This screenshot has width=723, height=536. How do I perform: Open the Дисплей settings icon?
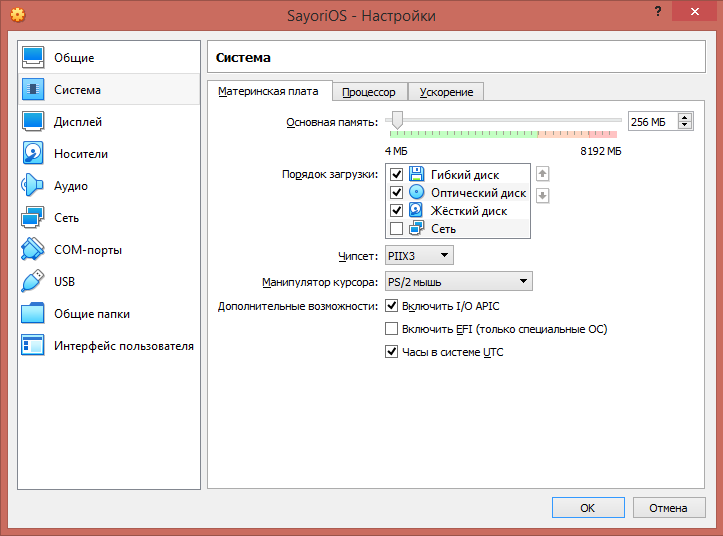(x=34, y=122)
